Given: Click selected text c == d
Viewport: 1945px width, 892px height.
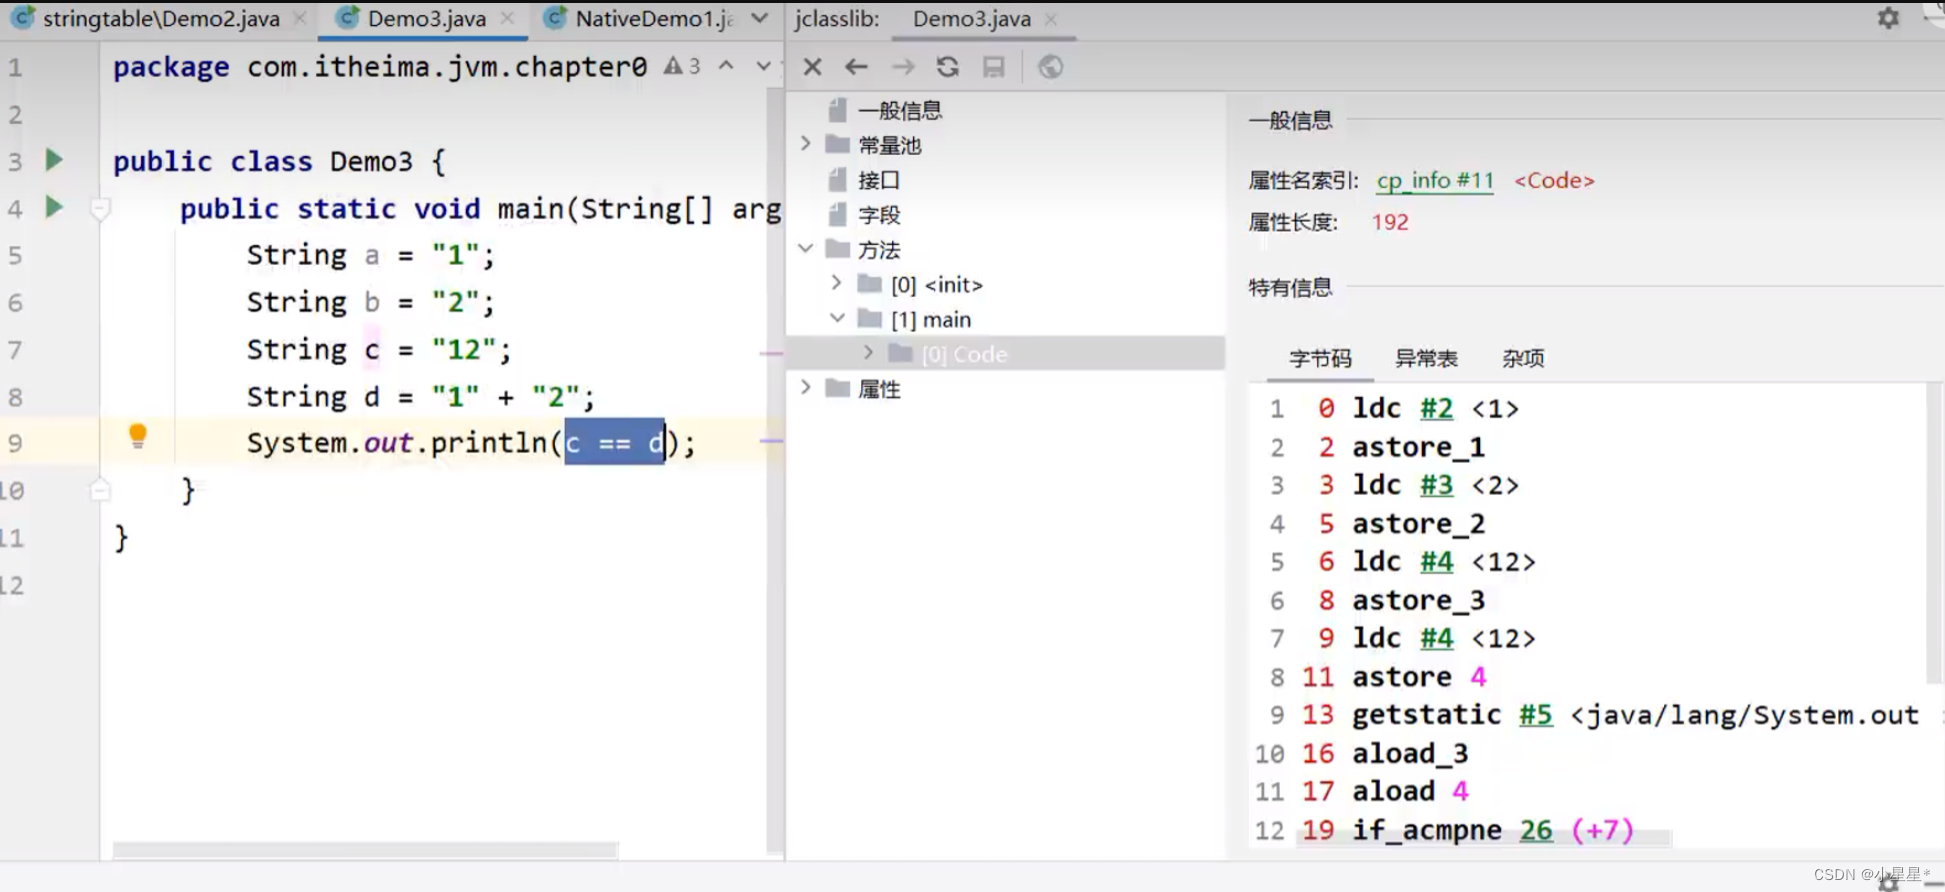Looking at the screenshot, I should click(x=614, y=442).
